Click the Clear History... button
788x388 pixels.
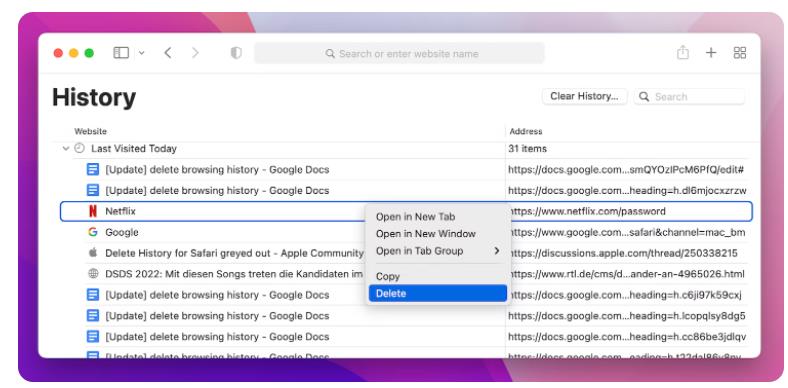[584, 96]
